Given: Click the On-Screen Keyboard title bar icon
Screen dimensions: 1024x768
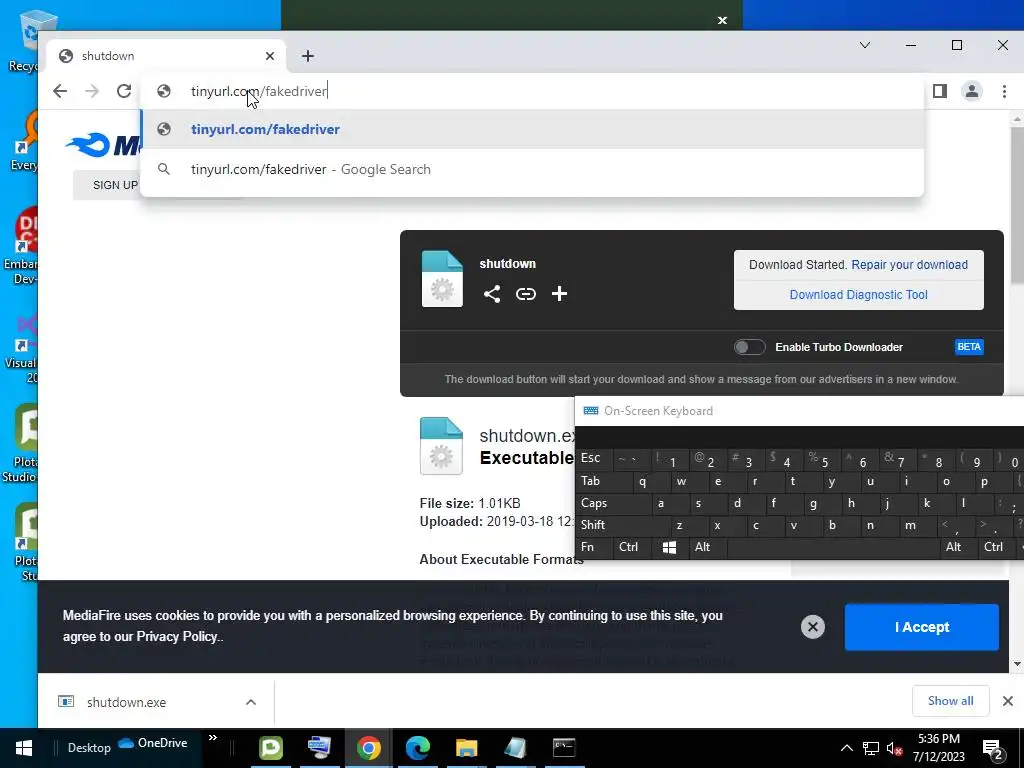Looking at the screenshot, I should point(591,411).
